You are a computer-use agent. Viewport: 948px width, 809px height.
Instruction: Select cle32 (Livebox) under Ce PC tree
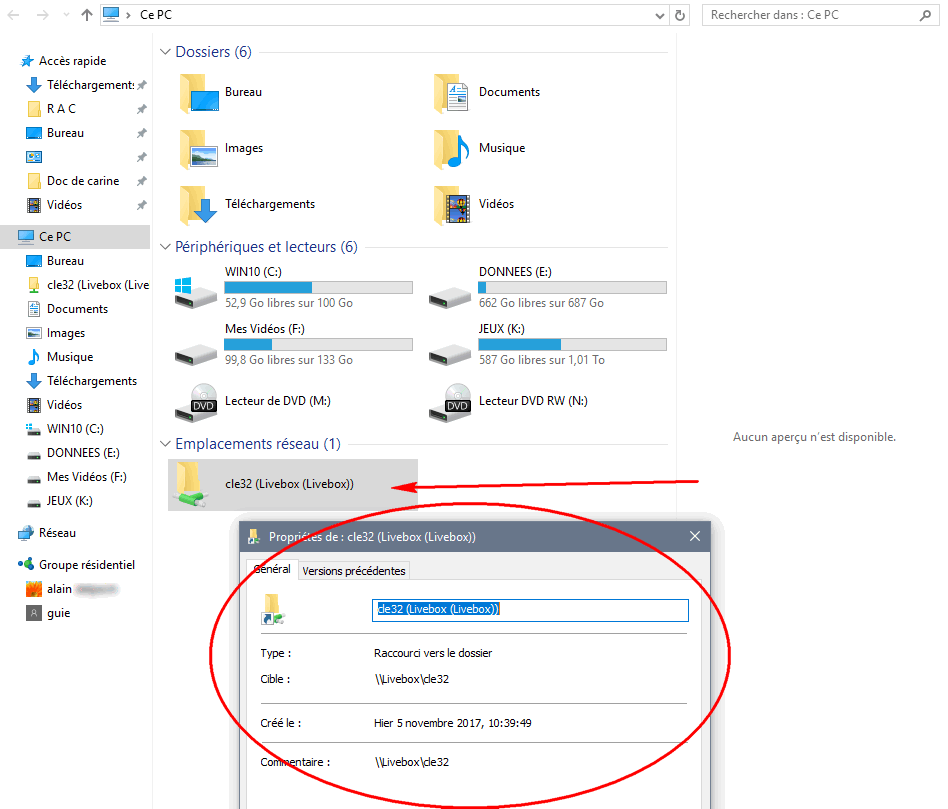(x=98, y=285)
